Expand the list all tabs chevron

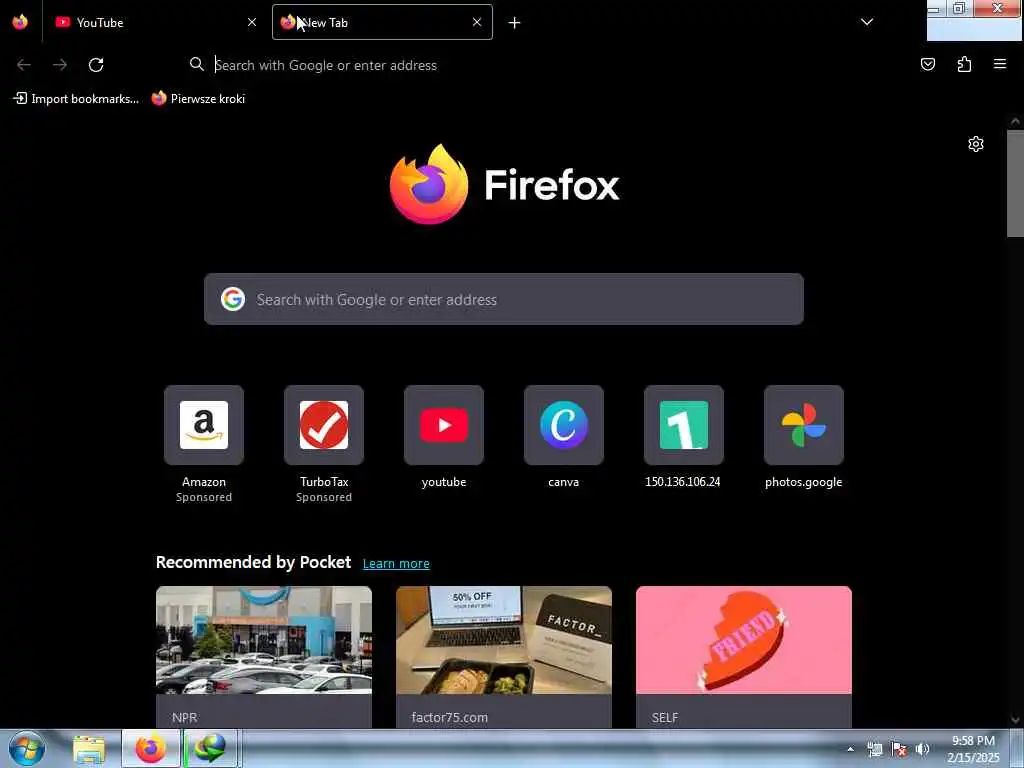(x=867, y=22)
